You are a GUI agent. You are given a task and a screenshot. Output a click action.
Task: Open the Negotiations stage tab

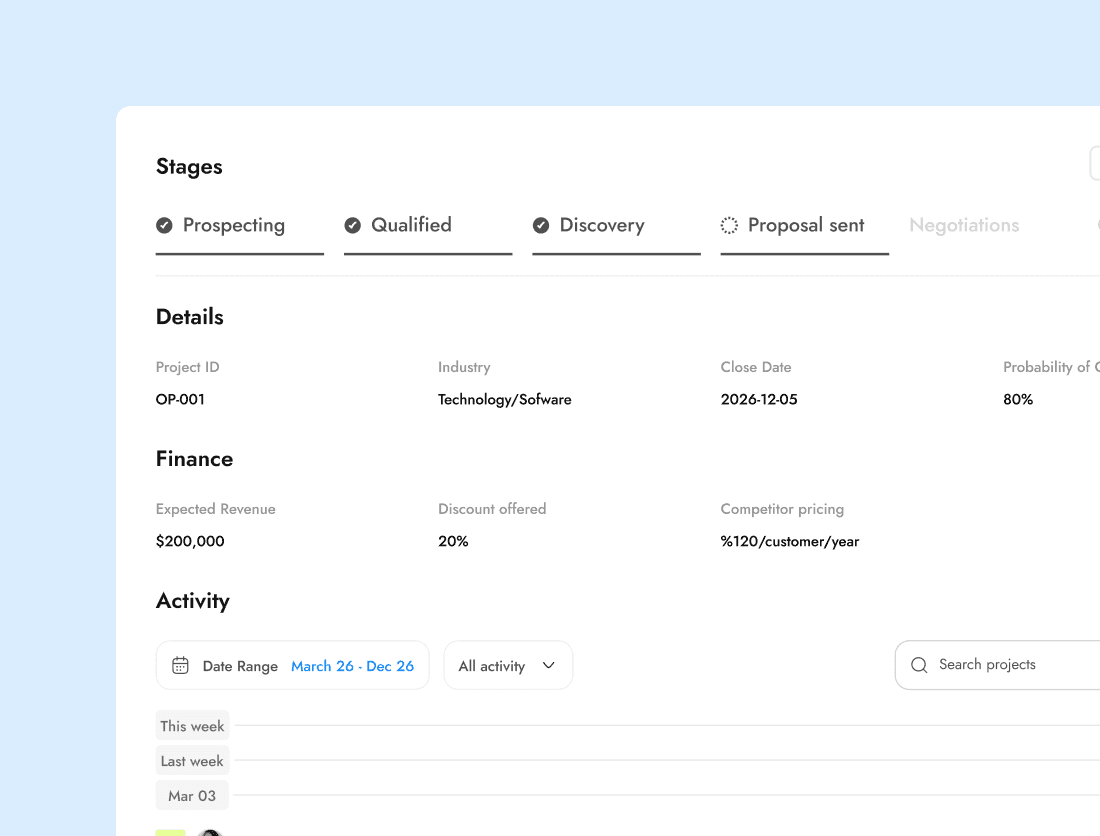tap(964, 225)
